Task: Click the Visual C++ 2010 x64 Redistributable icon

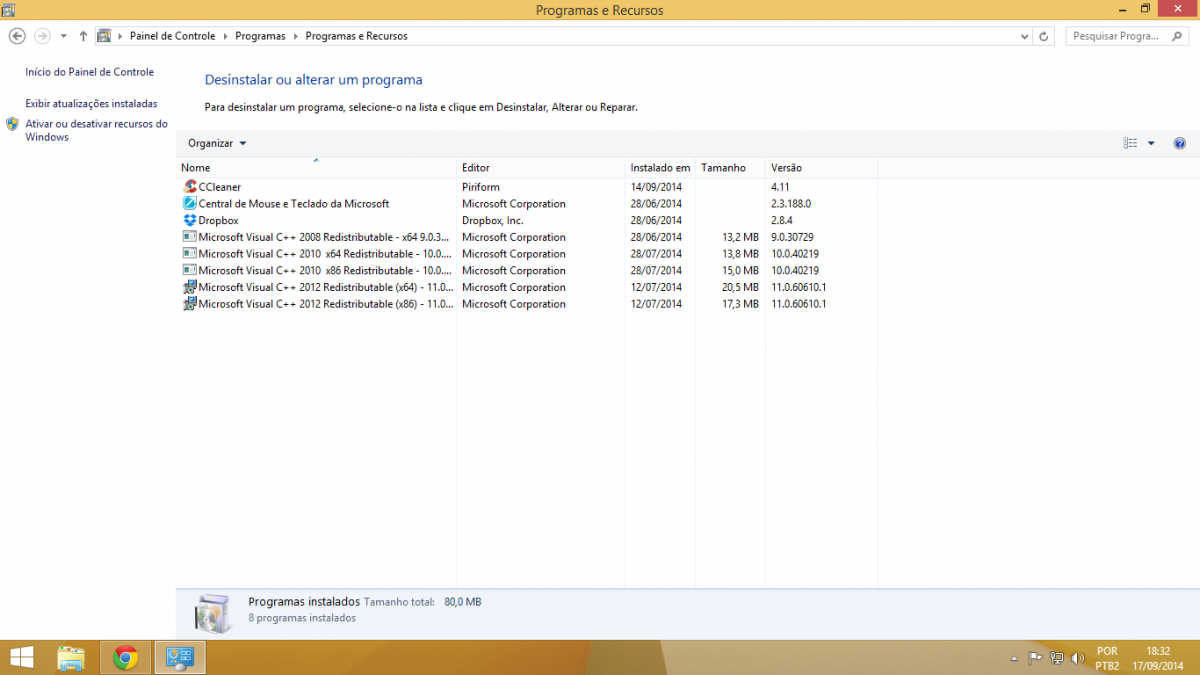Action: point(190,254)
